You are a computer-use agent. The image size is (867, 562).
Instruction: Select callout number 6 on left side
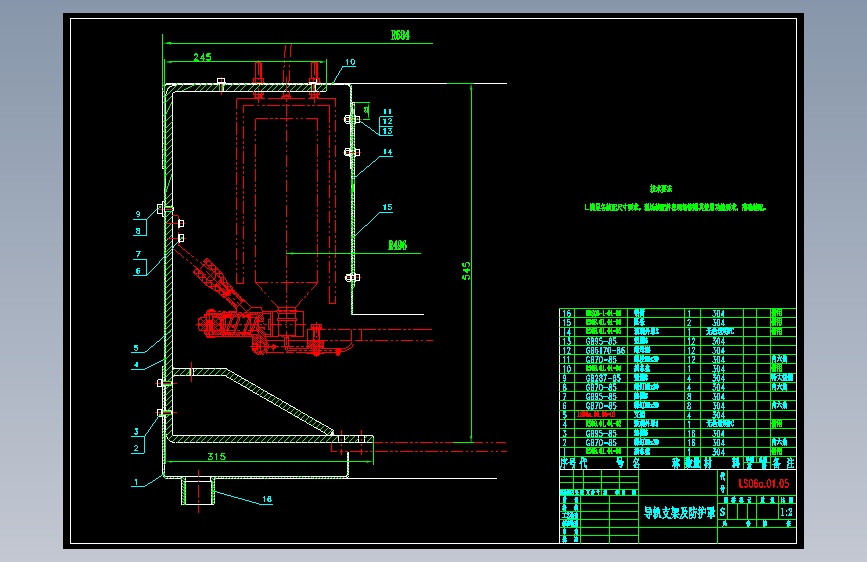pyautogui.click(x=138, y=271)
